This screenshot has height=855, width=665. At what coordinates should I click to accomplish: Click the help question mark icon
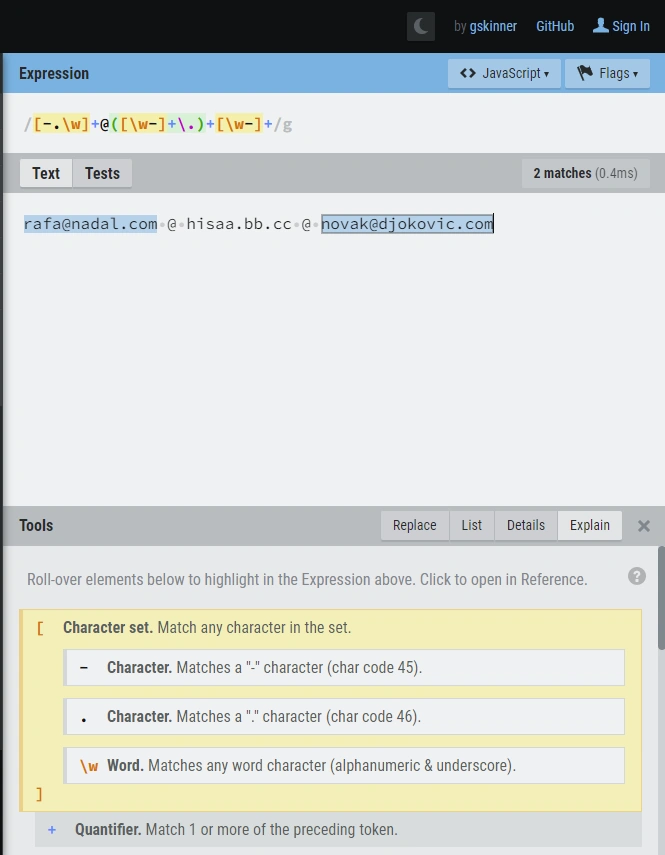point(637,576)
